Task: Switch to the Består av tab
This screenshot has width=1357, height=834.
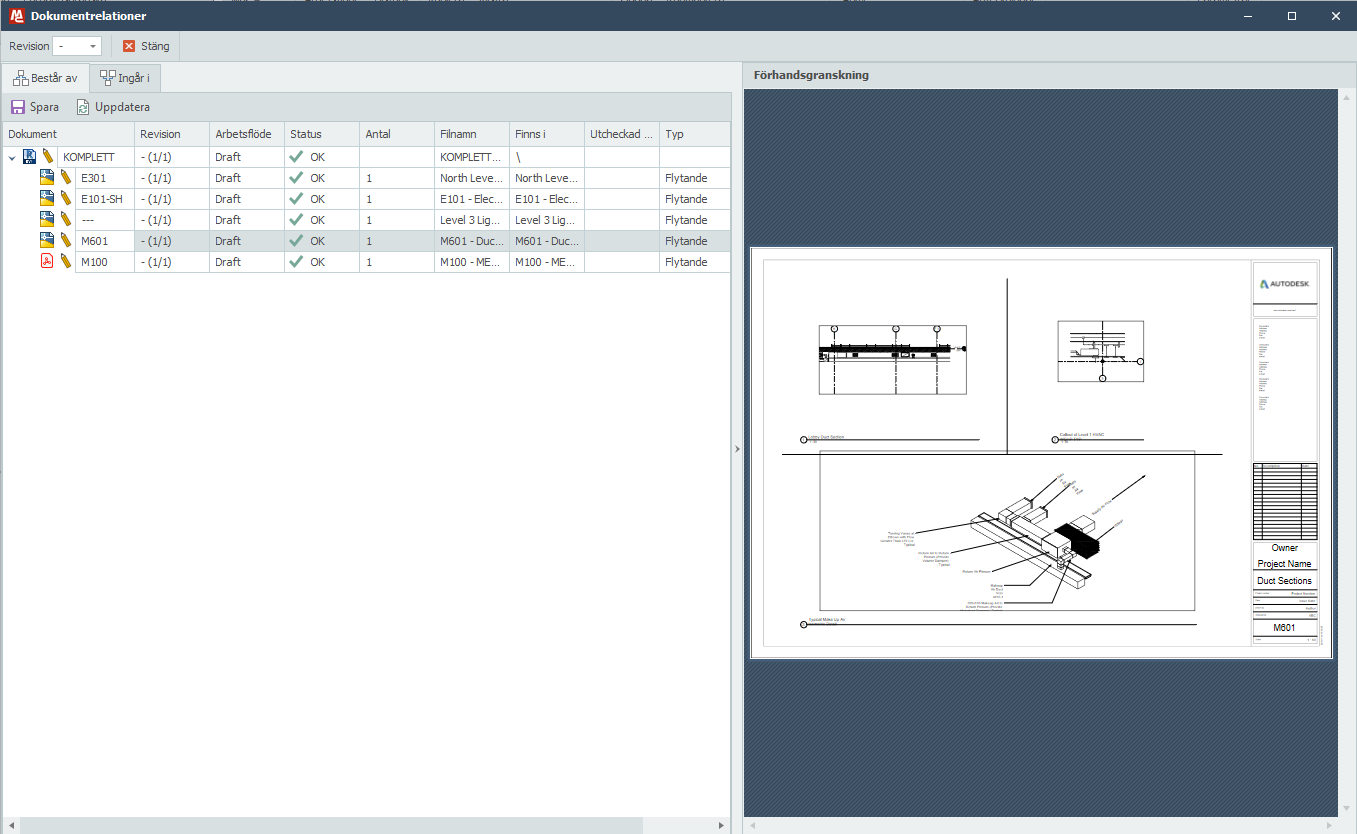Action: click(x=46, y=78)
